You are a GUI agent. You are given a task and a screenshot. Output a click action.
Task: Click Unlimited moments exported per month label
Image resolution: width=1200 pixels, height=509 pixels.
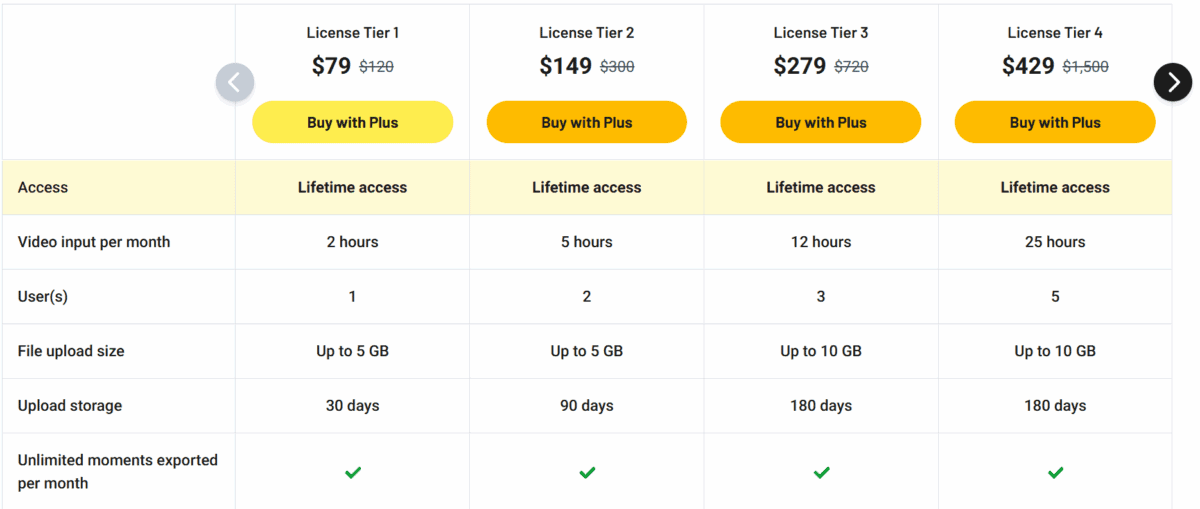tap(118, 472)
